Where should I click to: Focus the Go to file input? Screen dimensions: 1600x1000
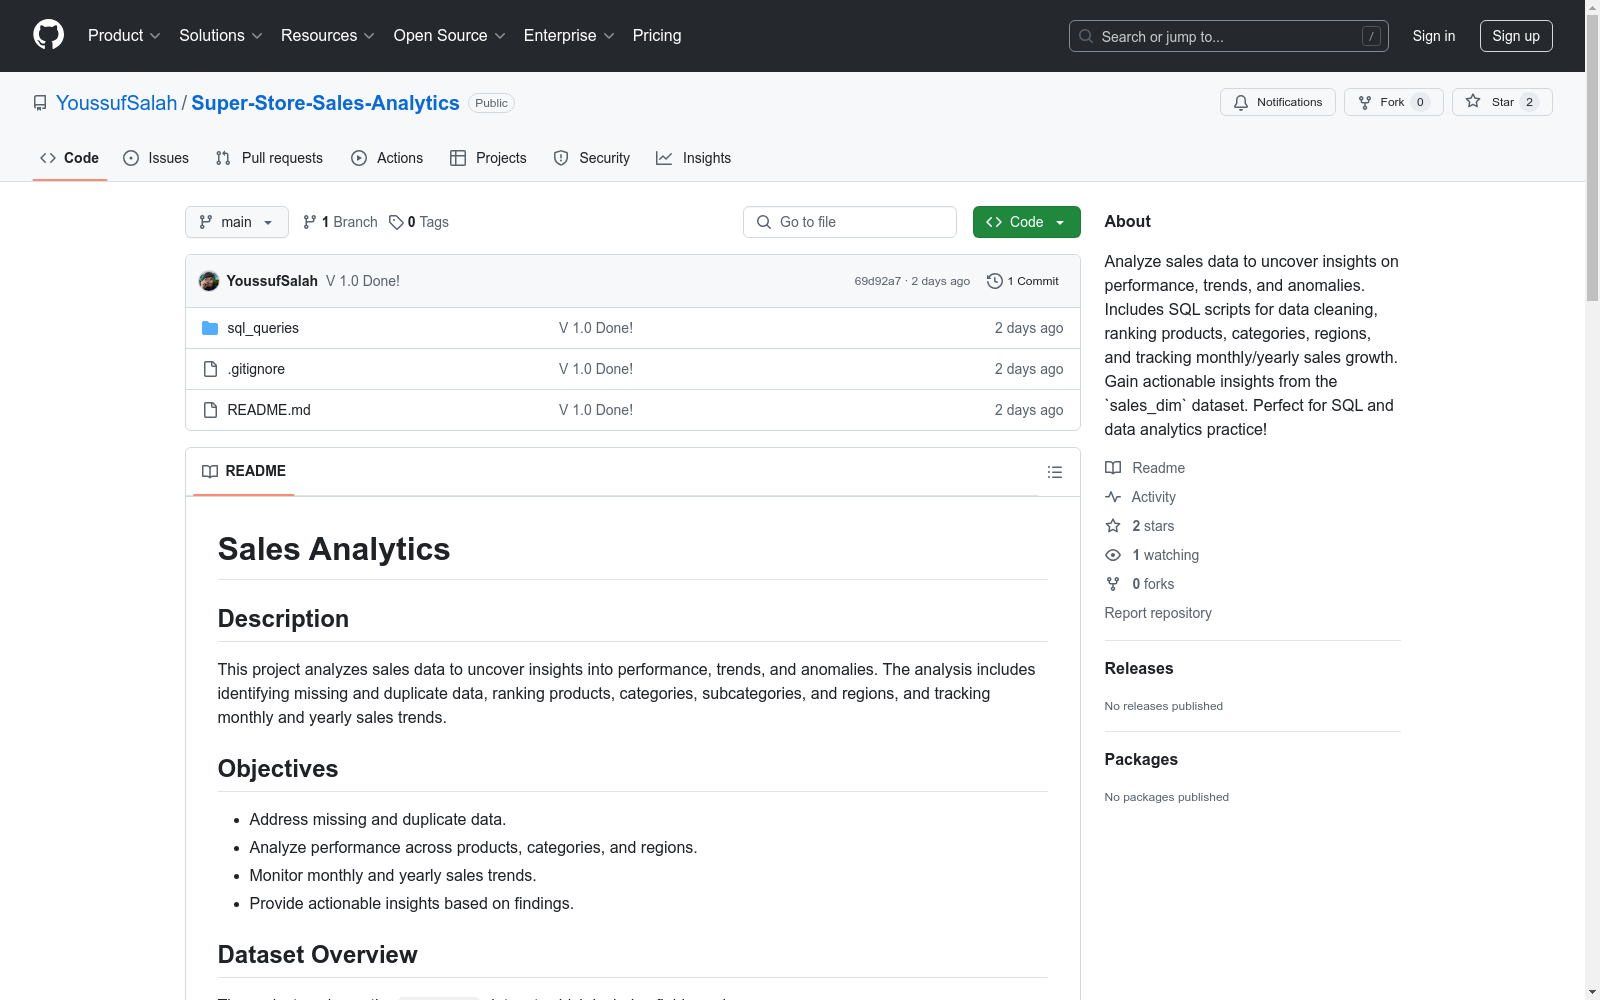(850, 222)
